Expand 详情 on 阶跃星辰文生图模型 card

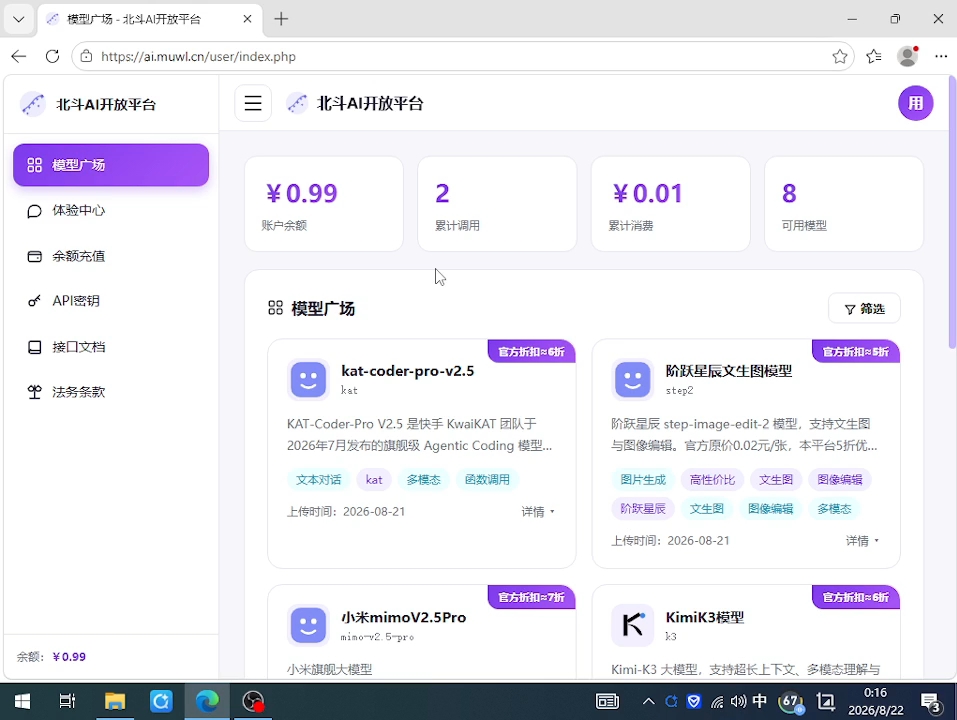coord(862,541)
